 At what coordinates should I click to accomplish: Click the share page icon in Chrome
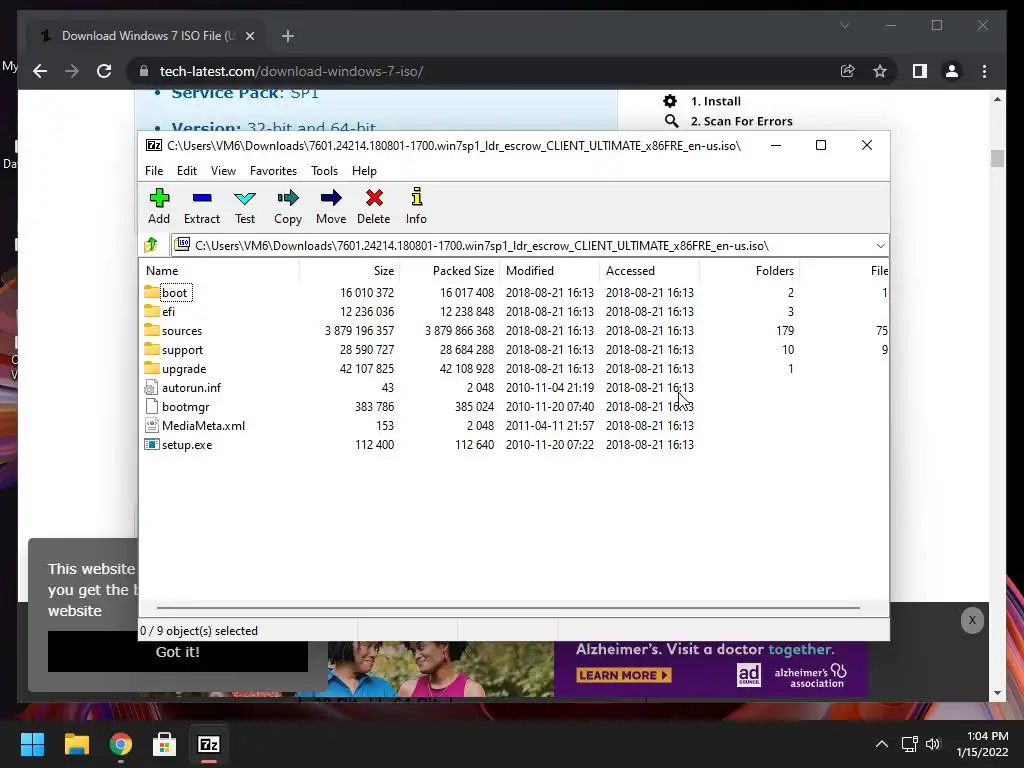point(848,71)
